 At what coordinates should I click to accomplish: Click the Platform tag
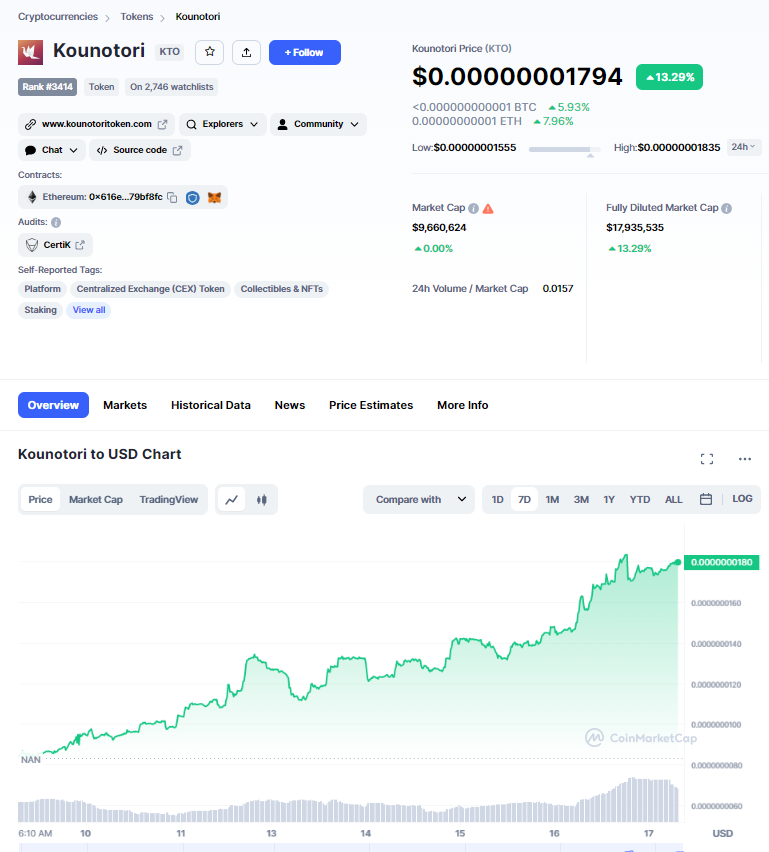click(x=42, y=289)
